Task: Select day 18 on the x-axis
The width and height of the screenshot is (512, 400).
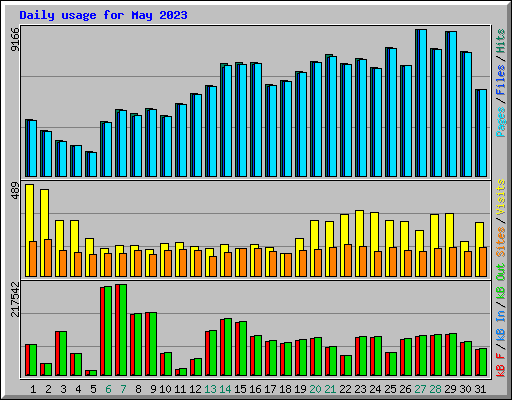Action: pyautogui.click(x=285, y=389)
